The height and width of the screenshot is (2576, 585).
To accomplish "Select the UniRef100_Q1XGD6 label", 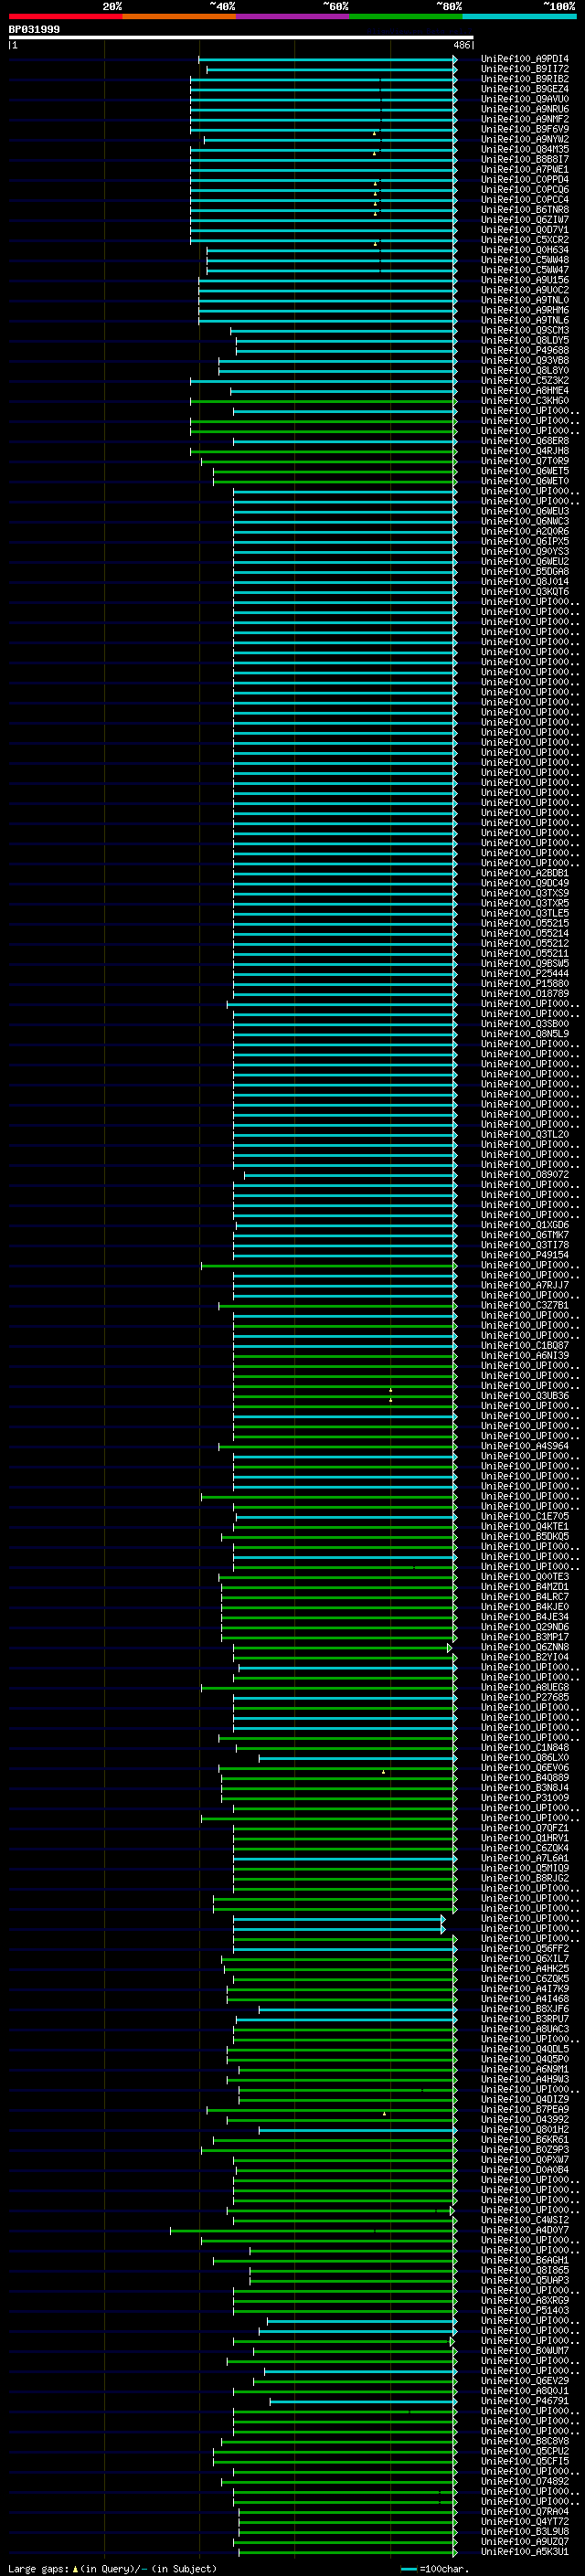I will [x=525, y=1225].
